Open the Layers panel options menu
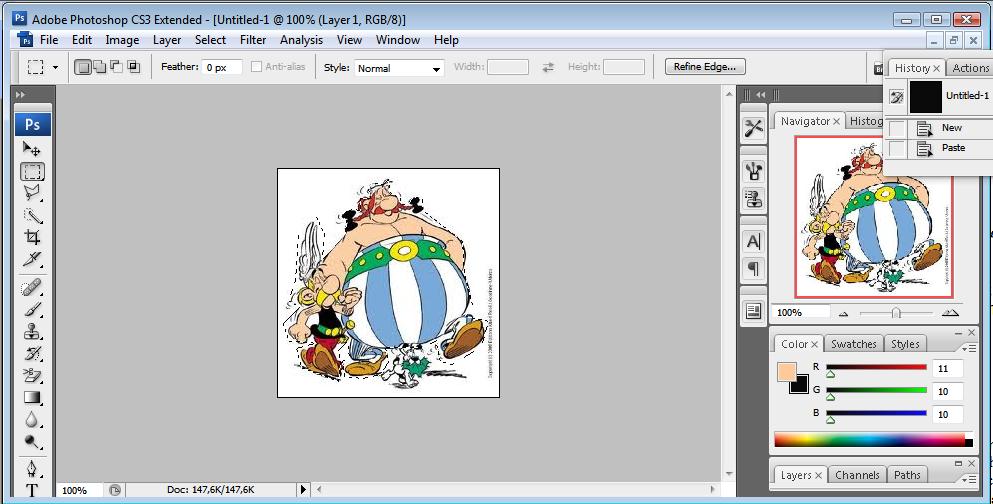The image size is (993, 504). coord(968,479)
